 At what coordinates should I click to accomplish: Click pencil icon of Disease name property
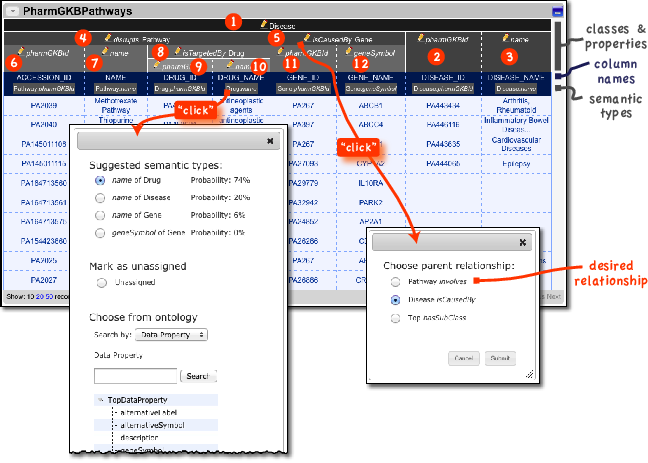coord(506,38)
